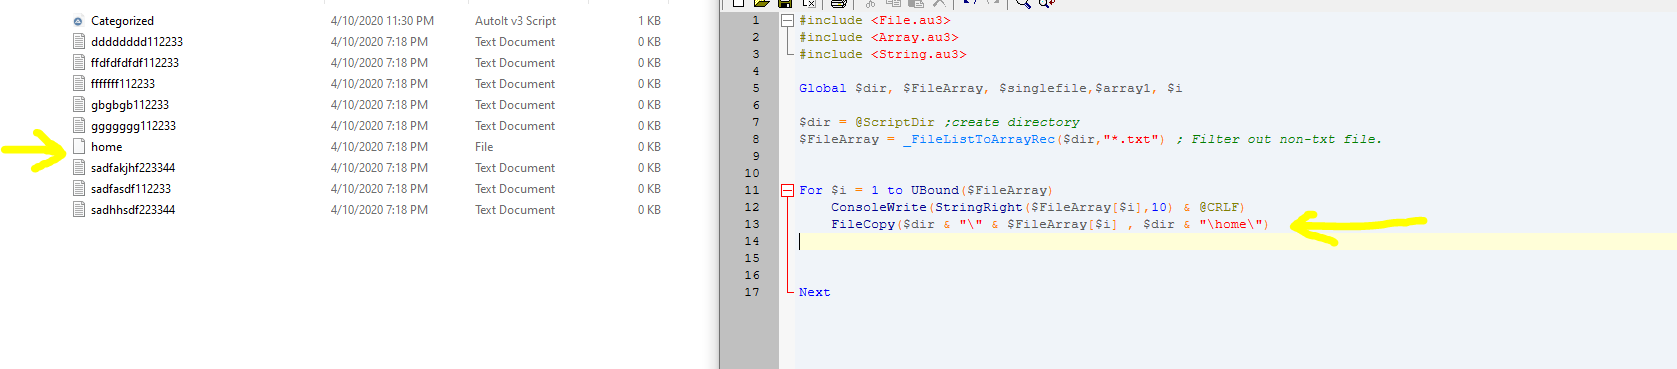Click the Find magnifier toolbar icon
Viewport: 1677px width, 369px height.
coord(1023,3)
